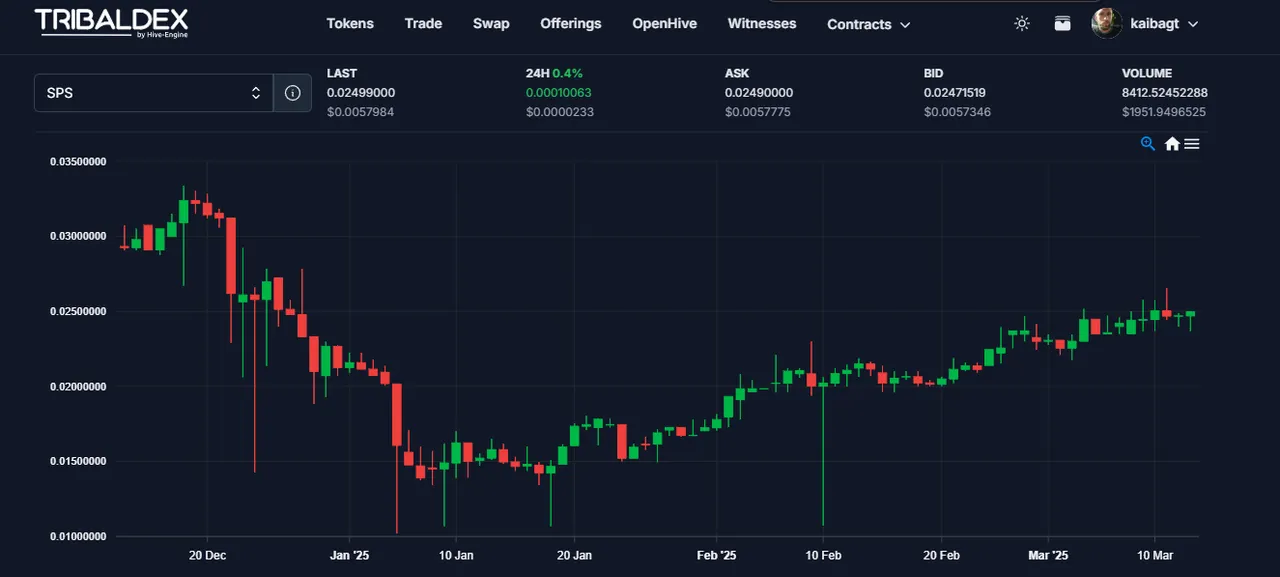Select the chart zoom magnifier tool
Viewport: 1280px width, 577px height.
click(x=1148, y=144)
